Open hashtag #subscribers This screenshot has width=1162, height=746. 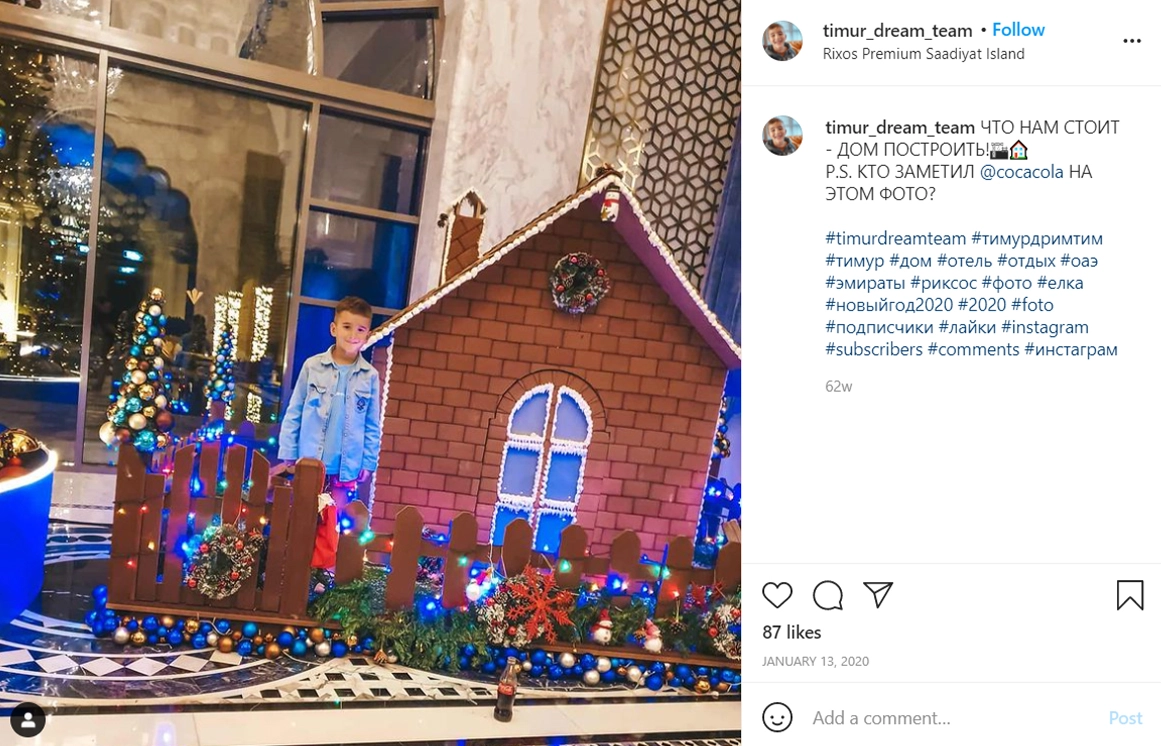(x=874, y=350)
